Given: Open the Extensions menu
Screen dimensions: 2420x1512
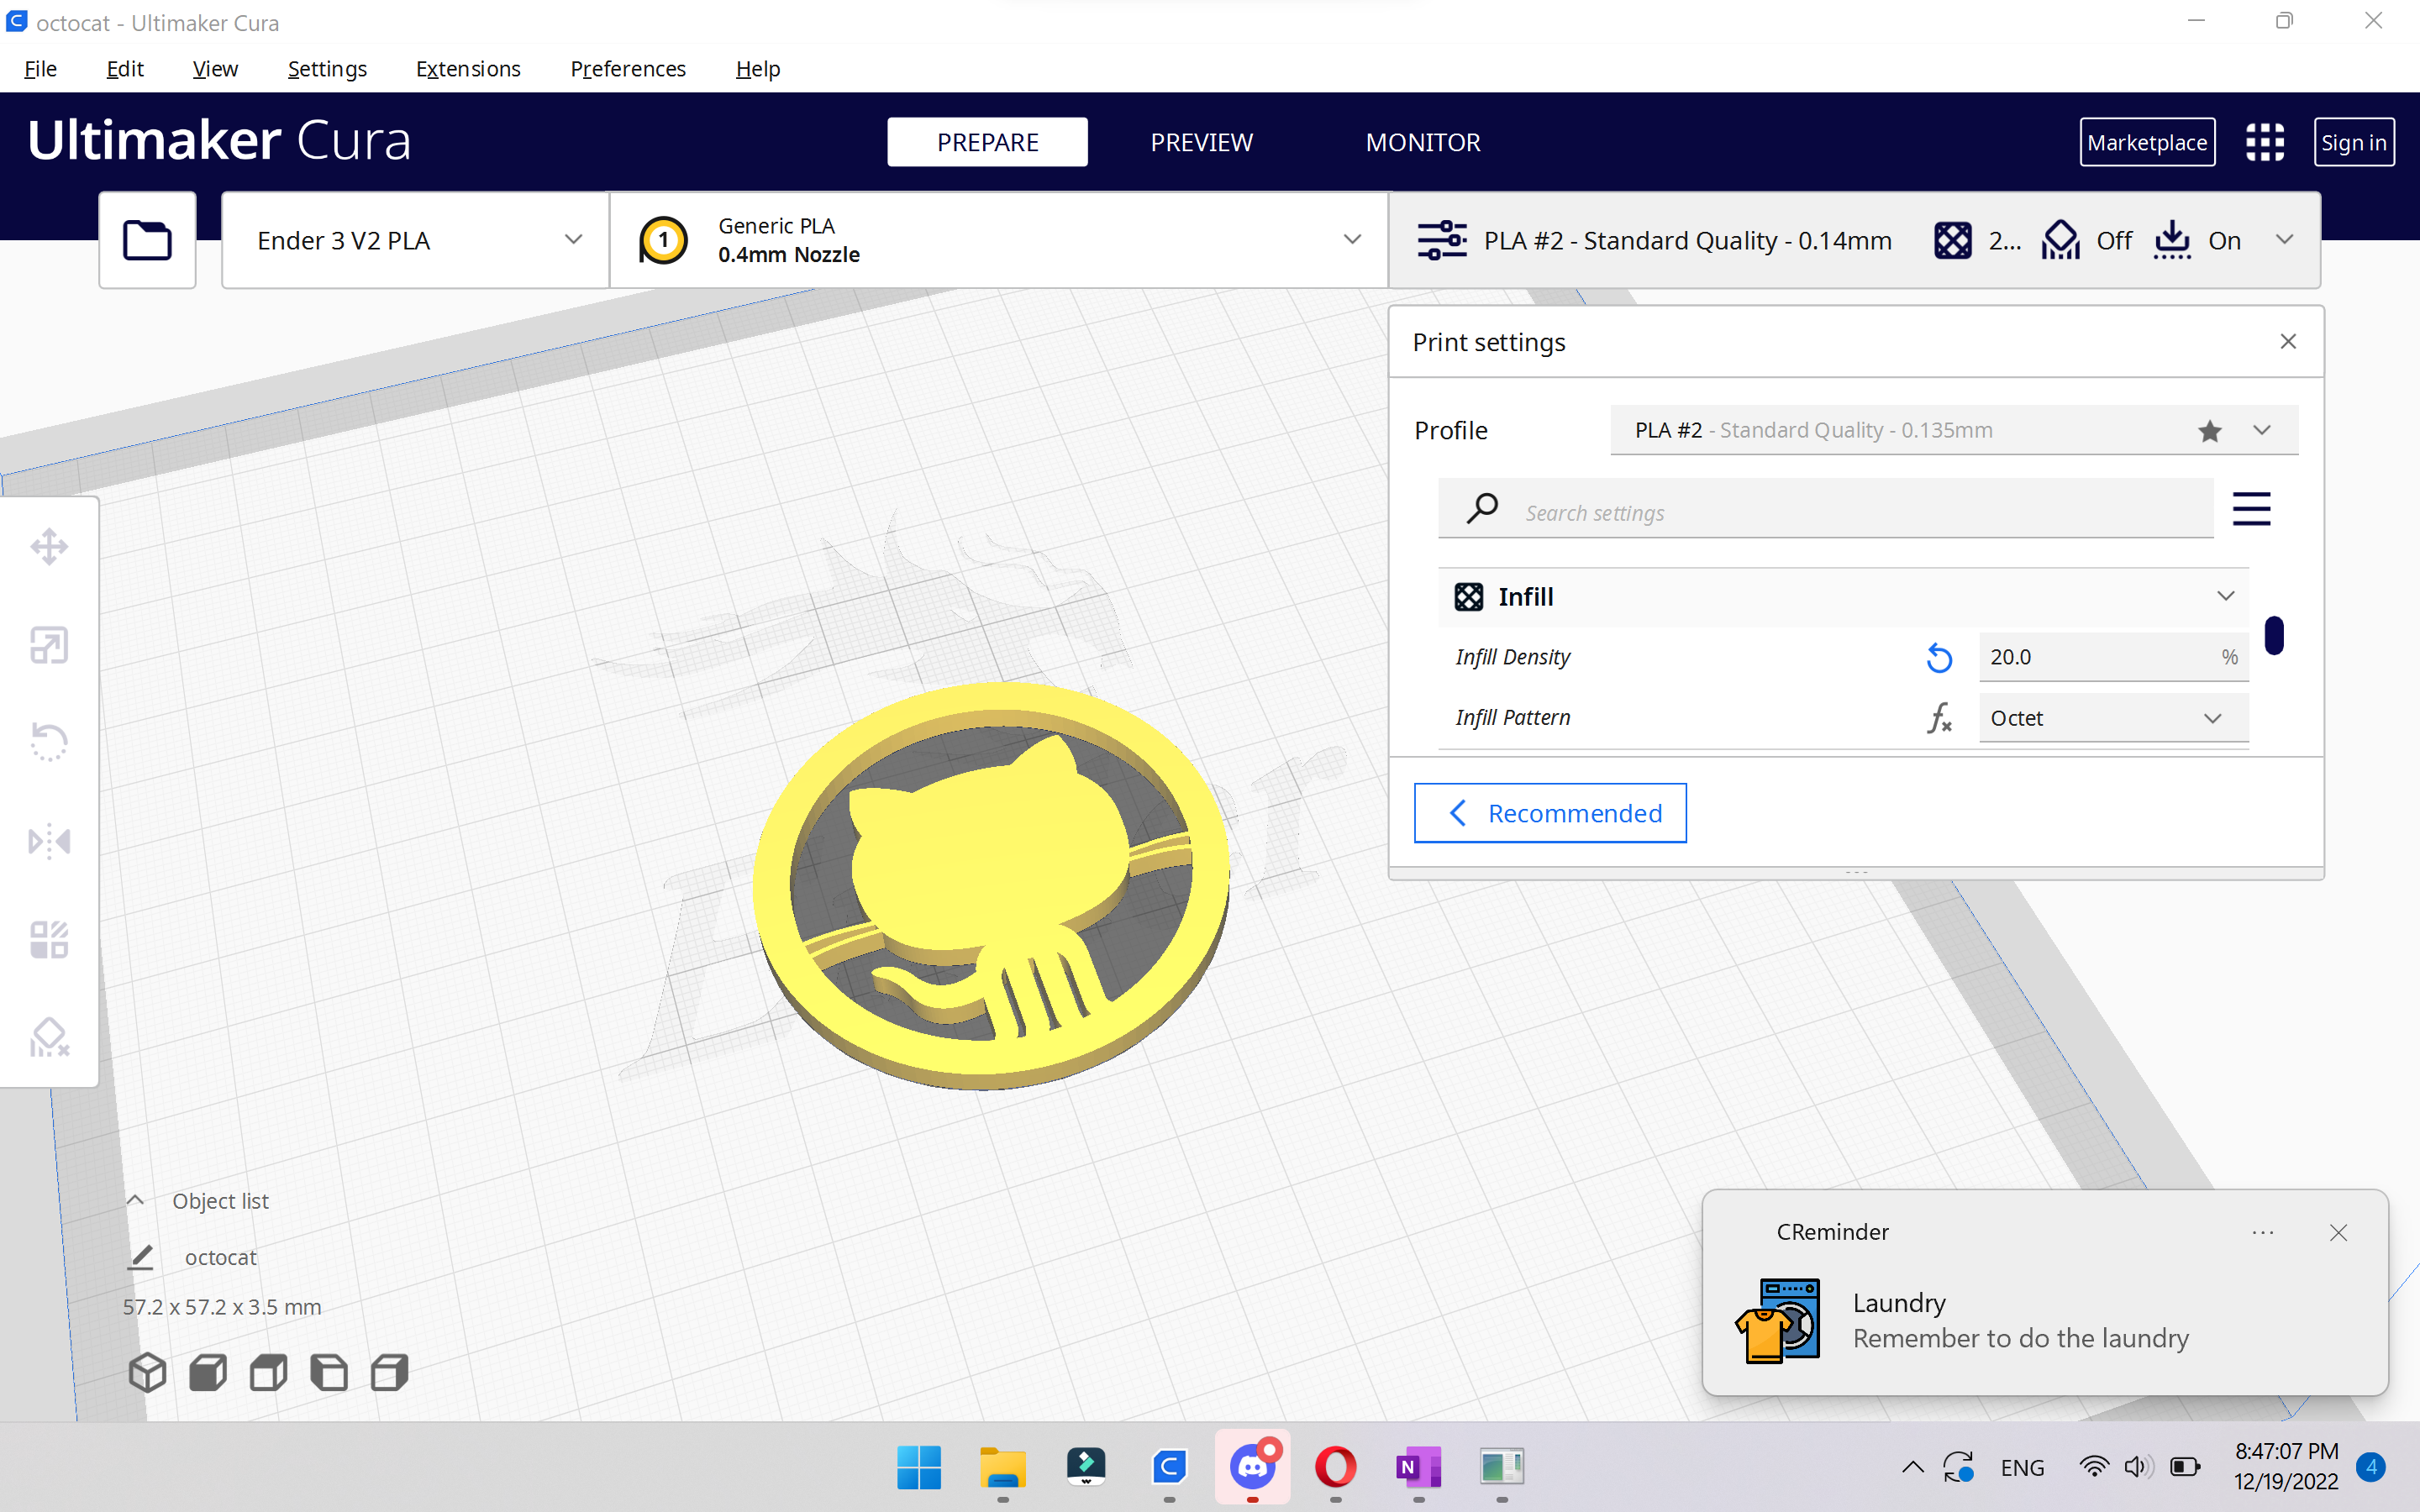Looking at the screenshot, I should coord(468,69).
